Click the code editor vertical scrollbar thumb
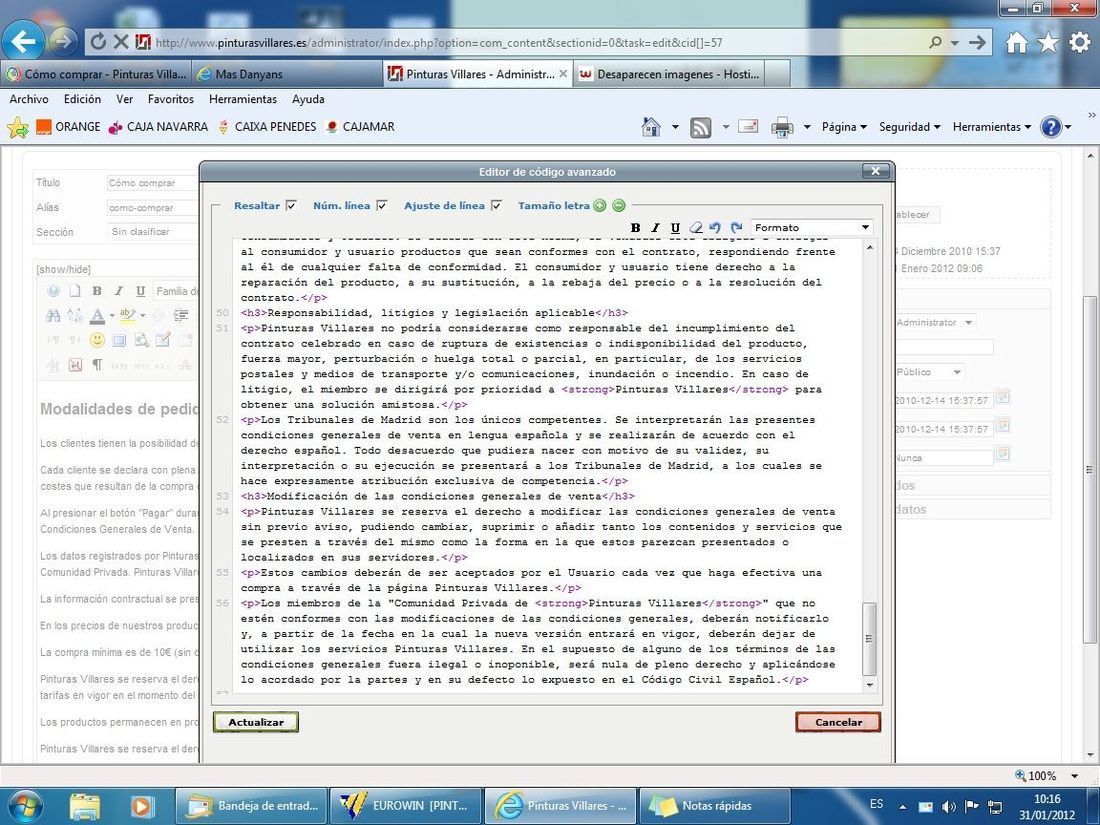 point(869,638)
